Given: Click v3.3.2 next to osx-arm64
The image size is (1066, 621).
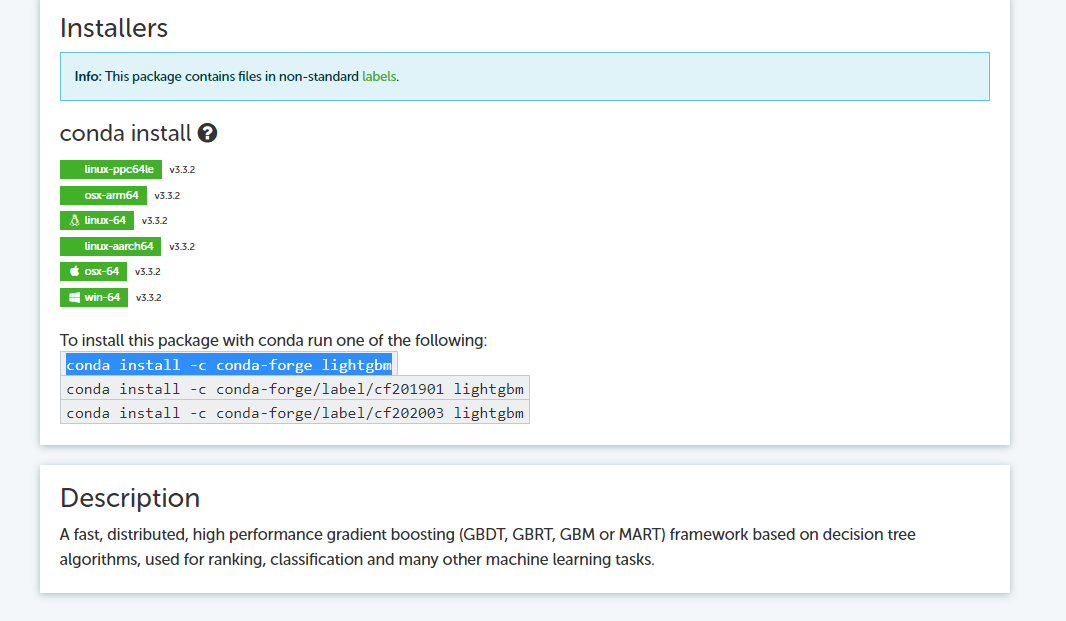Looking at the screenshot, I should pos(167,195).
